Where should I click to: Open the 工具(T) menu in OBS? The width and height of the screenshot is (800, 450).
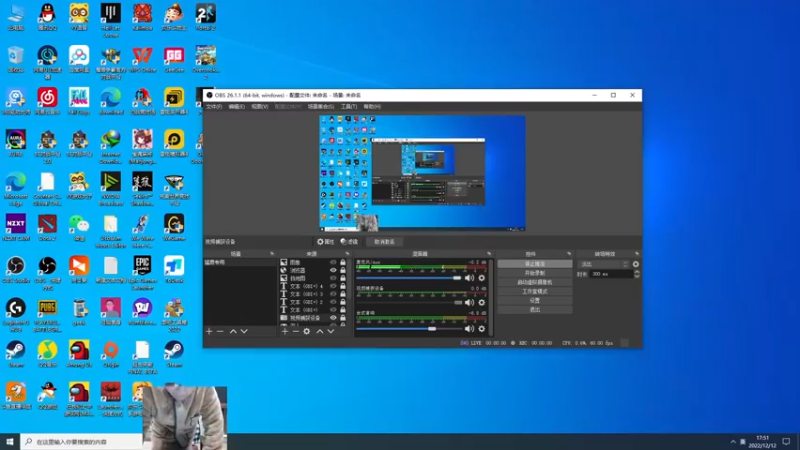pos(348,107)
